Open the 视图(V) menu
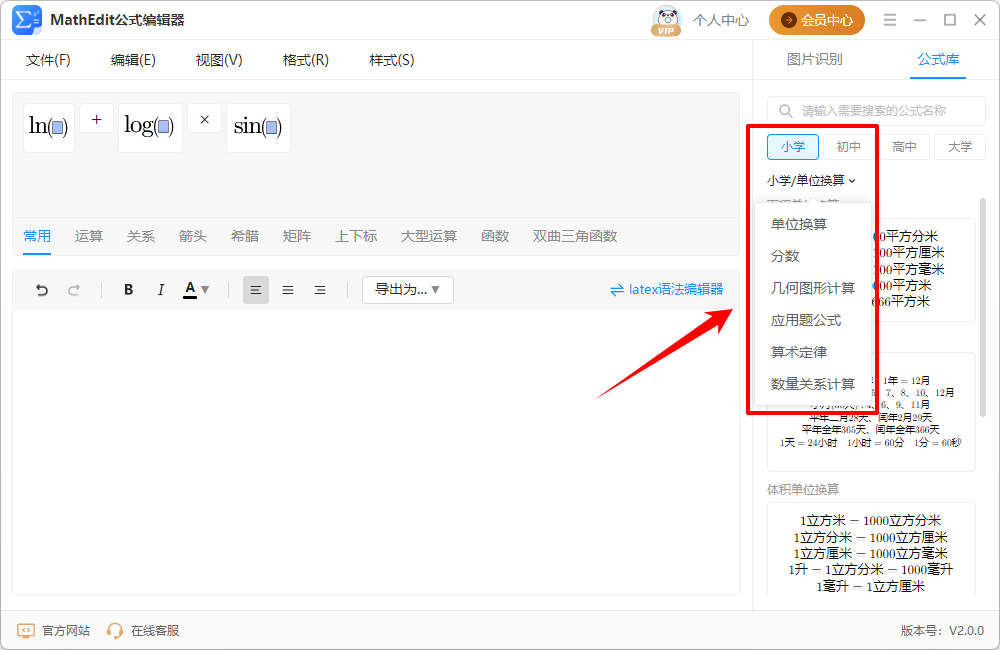This screenshot has width=1000, height=650. (x=219, y=60)
